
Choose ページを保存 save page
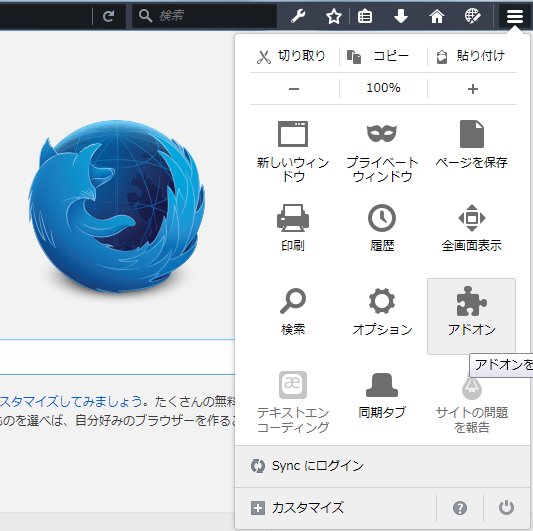(472, 144)
